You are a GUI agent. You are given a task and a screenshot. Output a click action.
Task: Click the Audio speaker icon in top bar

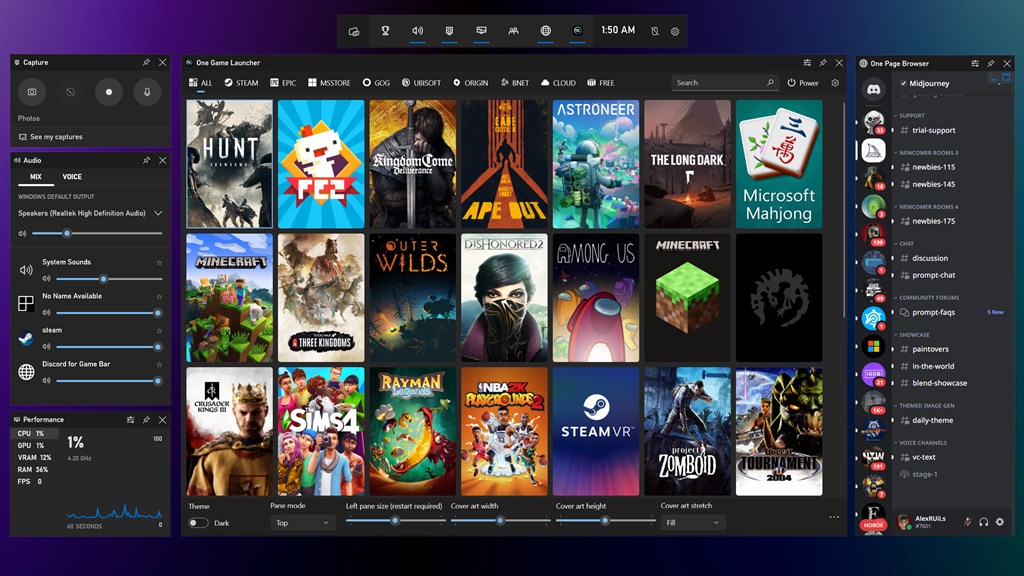(417, 31)
